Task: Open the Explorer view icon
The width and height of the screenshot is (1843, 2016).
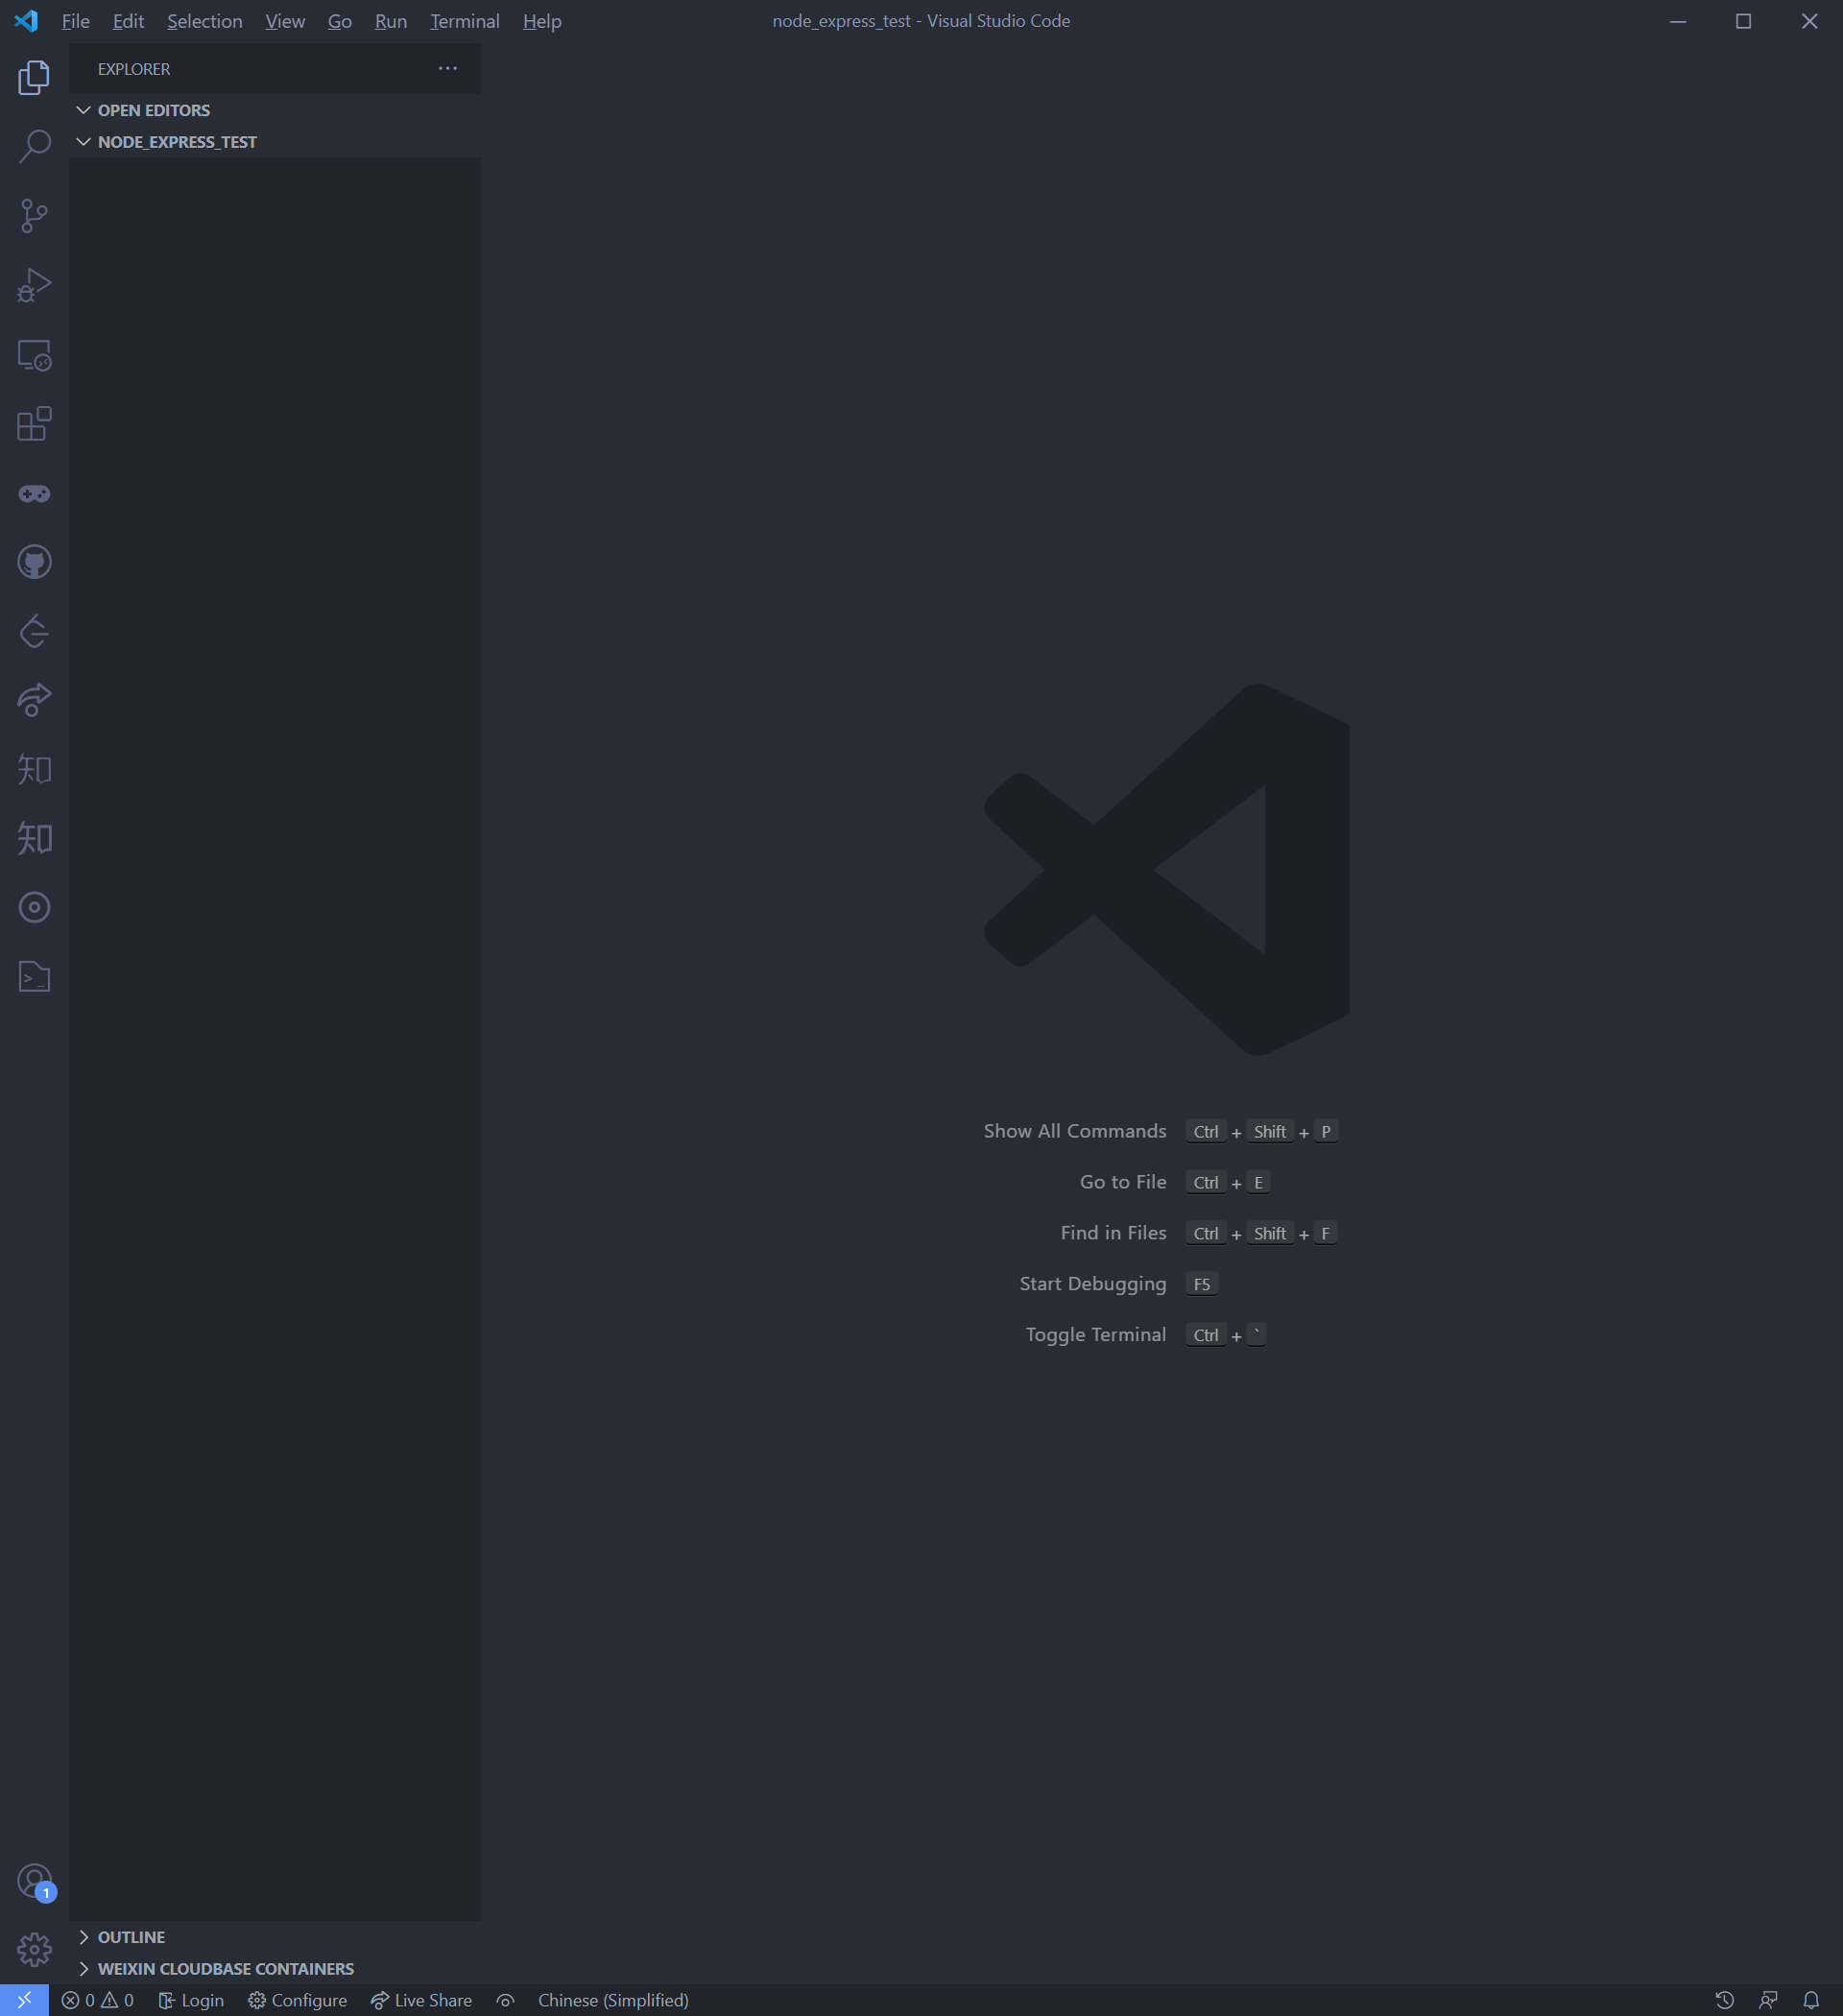Action: pos(33,79)
